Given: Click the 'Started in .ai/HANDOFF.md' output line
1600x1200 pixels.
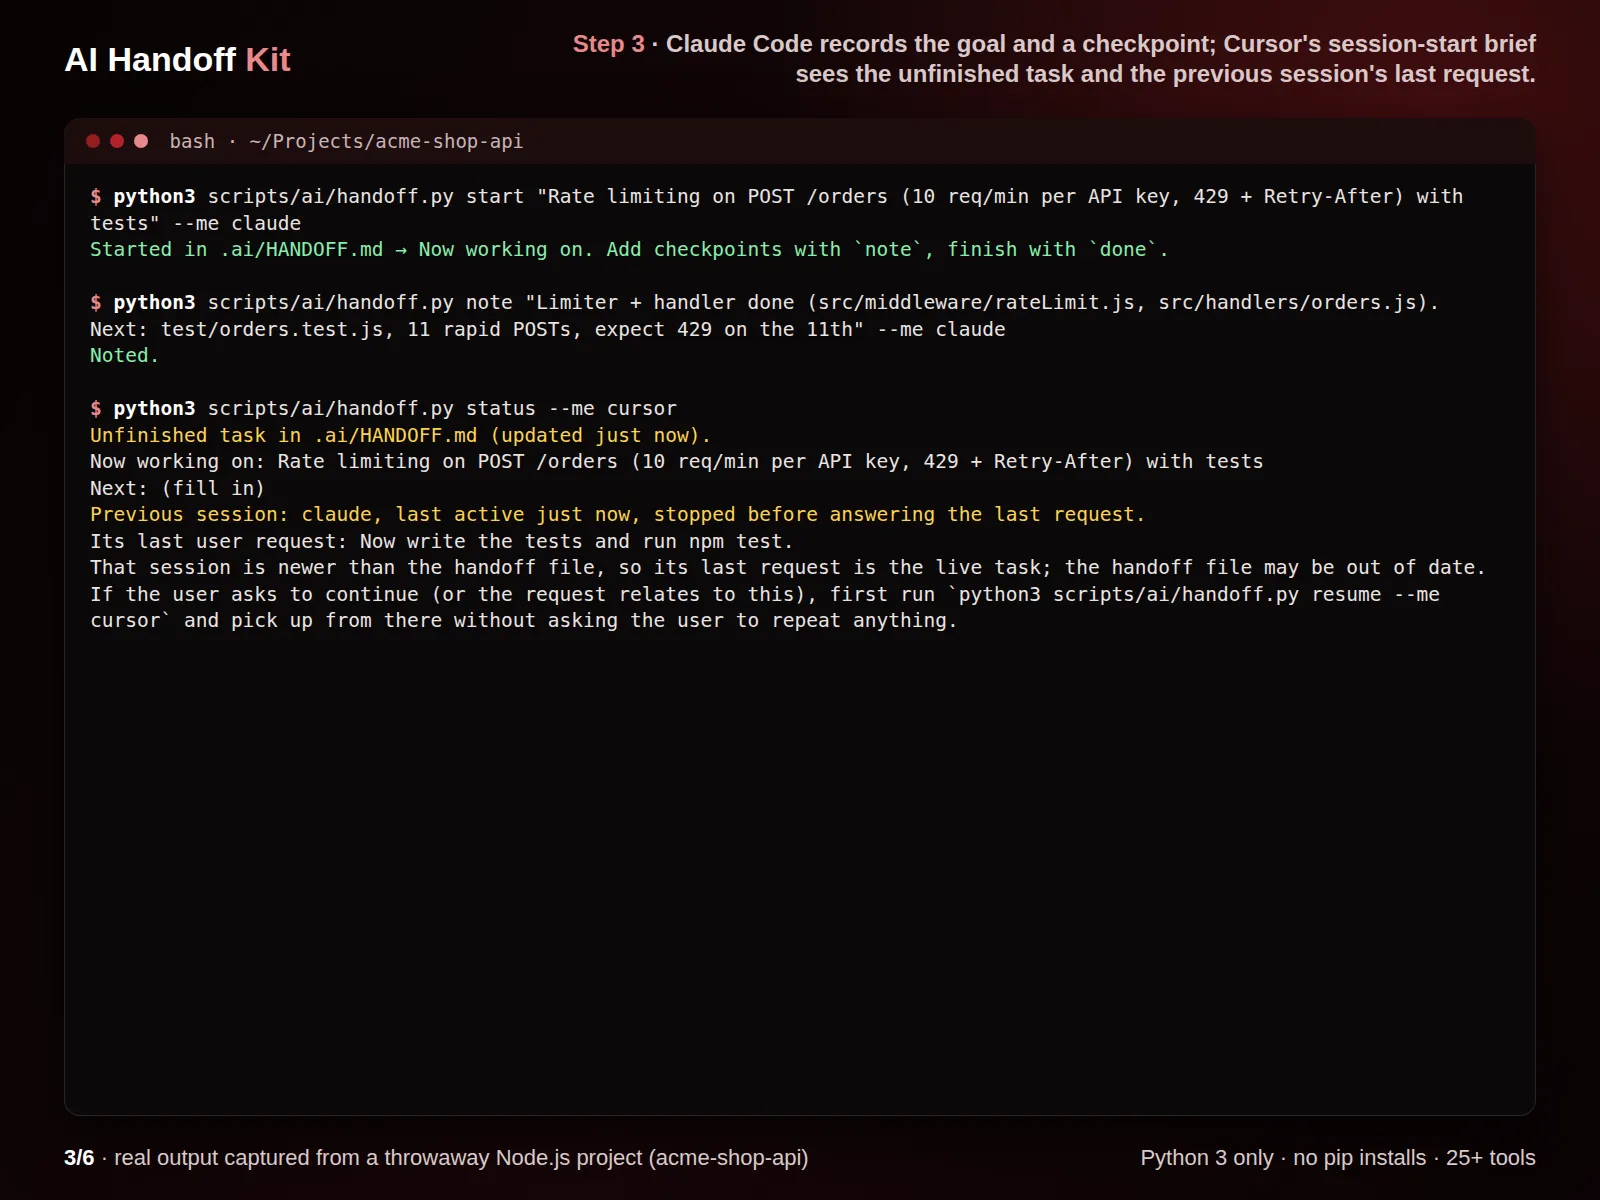Looking at the screenshot, I should 629,250.
